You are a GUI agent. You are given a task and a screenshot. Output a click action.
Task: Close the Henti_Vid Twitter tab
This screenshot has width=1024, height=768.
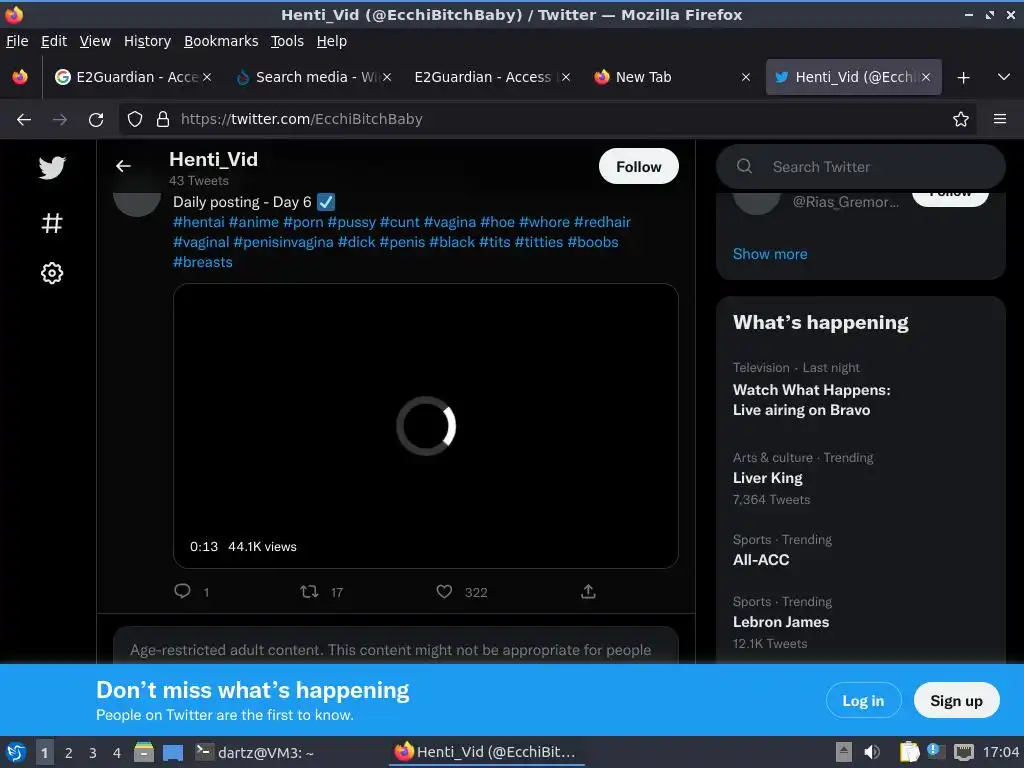[x=926, y=77]
